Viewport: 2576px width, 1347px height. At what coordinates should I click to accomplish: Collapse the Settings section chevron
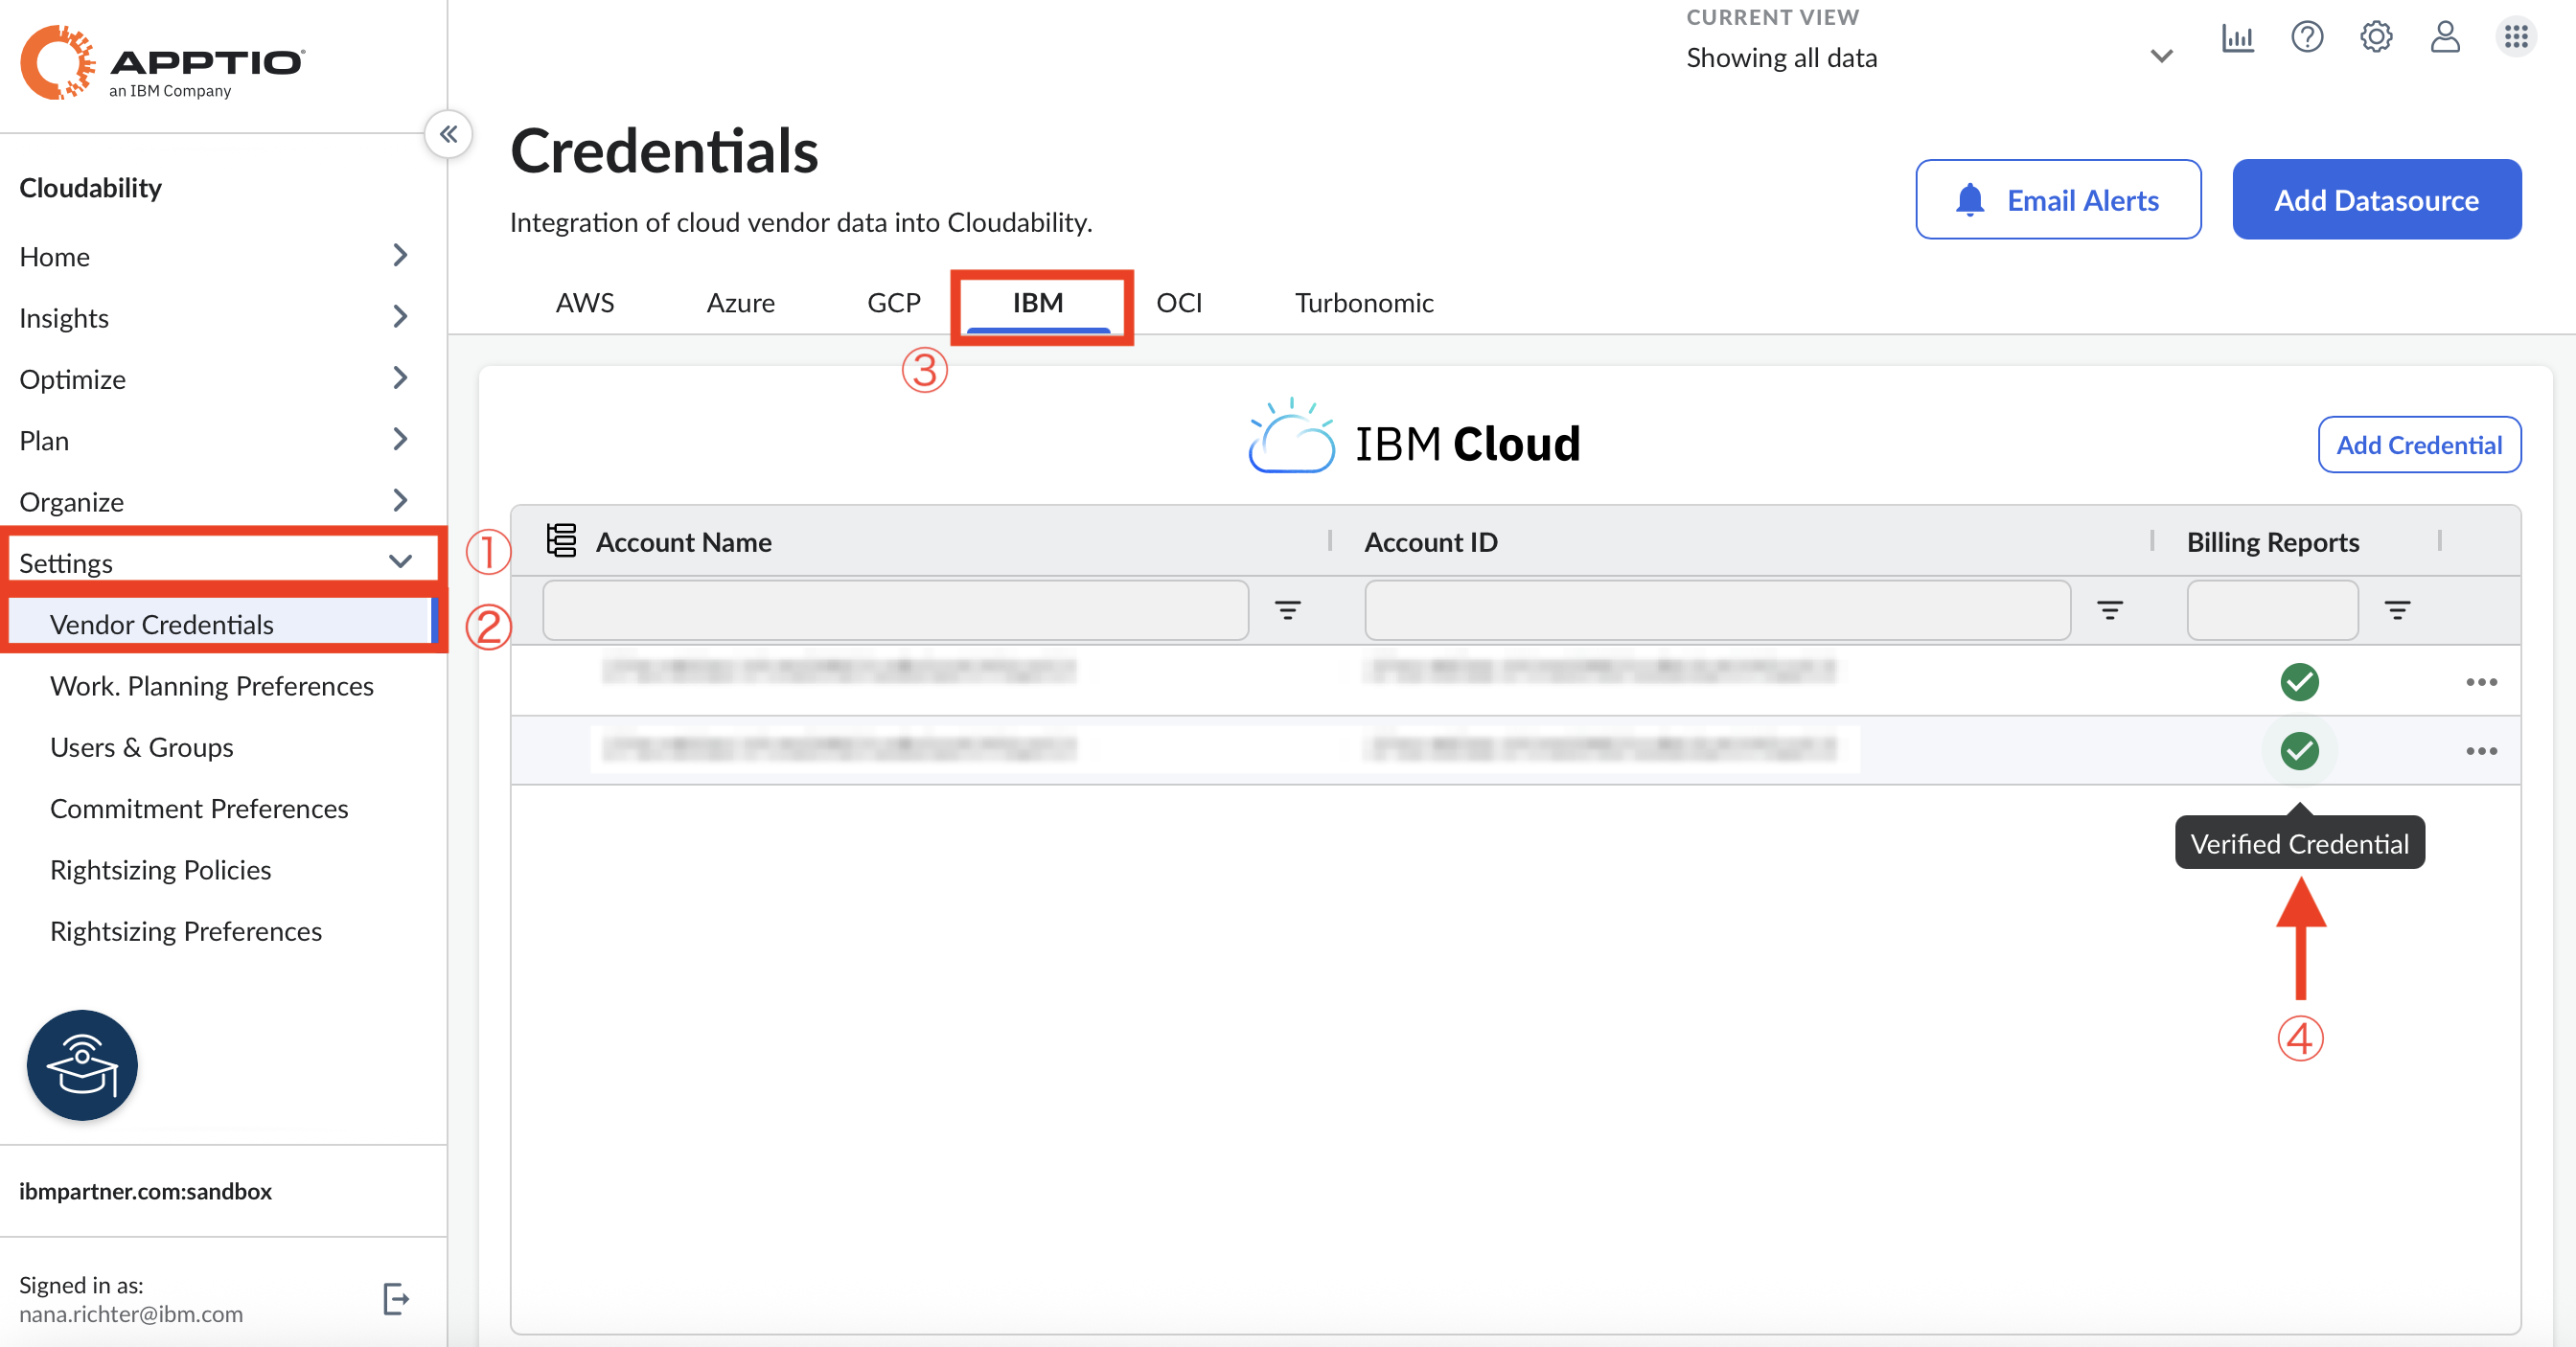[402, 561]
